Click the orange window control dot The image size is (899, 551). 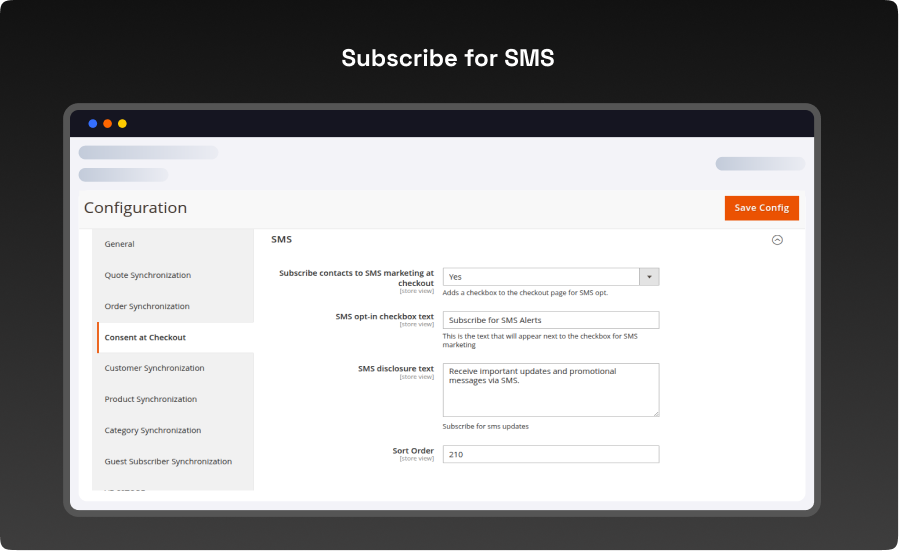pos(108,124)
